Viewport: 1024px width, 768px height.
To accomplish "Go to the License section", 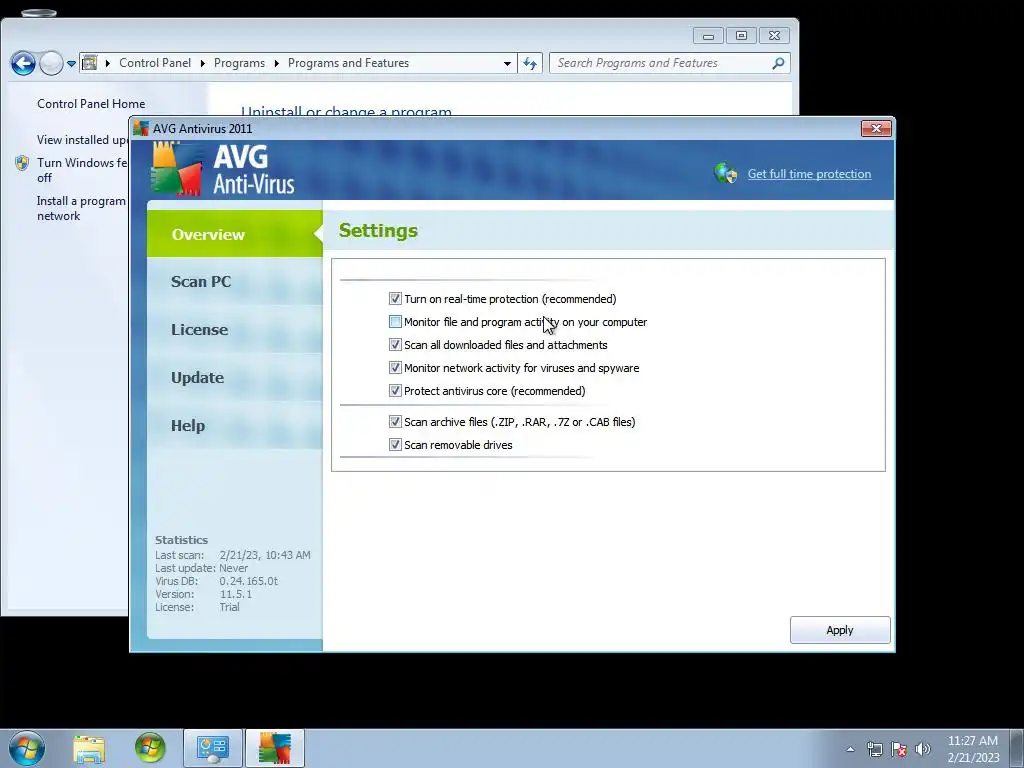I will 234,329.
